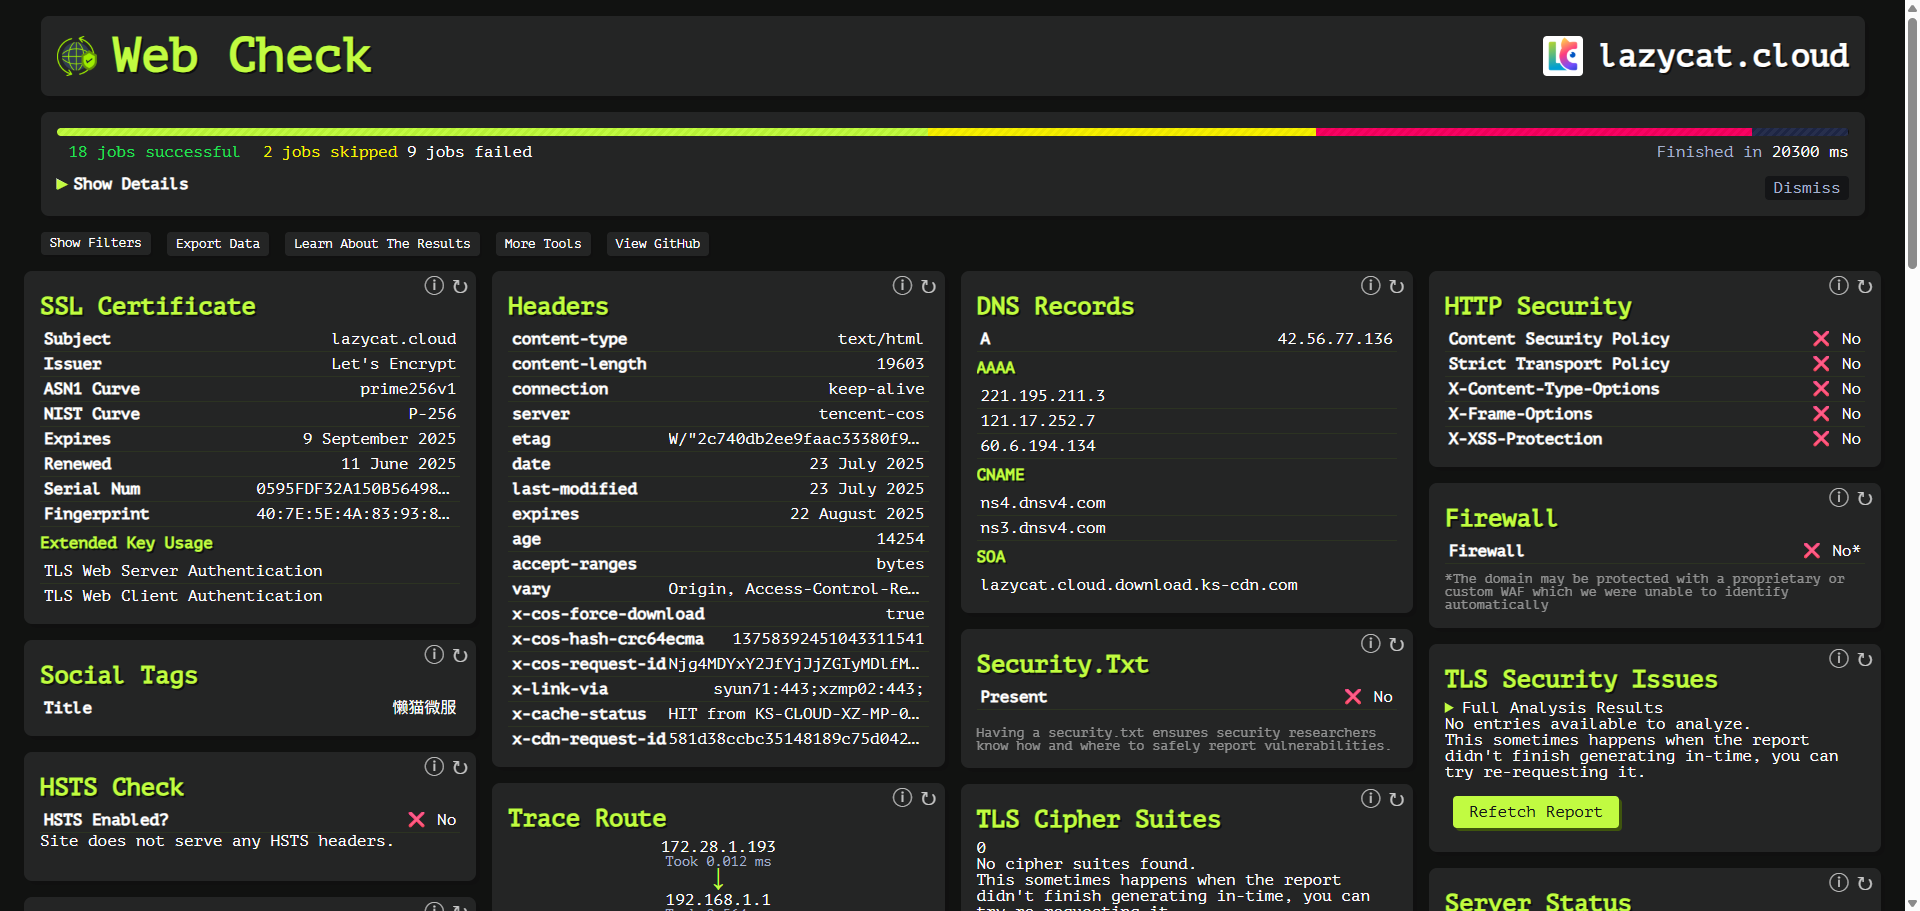Viewport: 1920px width, 911px height.
Task: Refresh the SSL Certificate card
Action: pos(460,286)
